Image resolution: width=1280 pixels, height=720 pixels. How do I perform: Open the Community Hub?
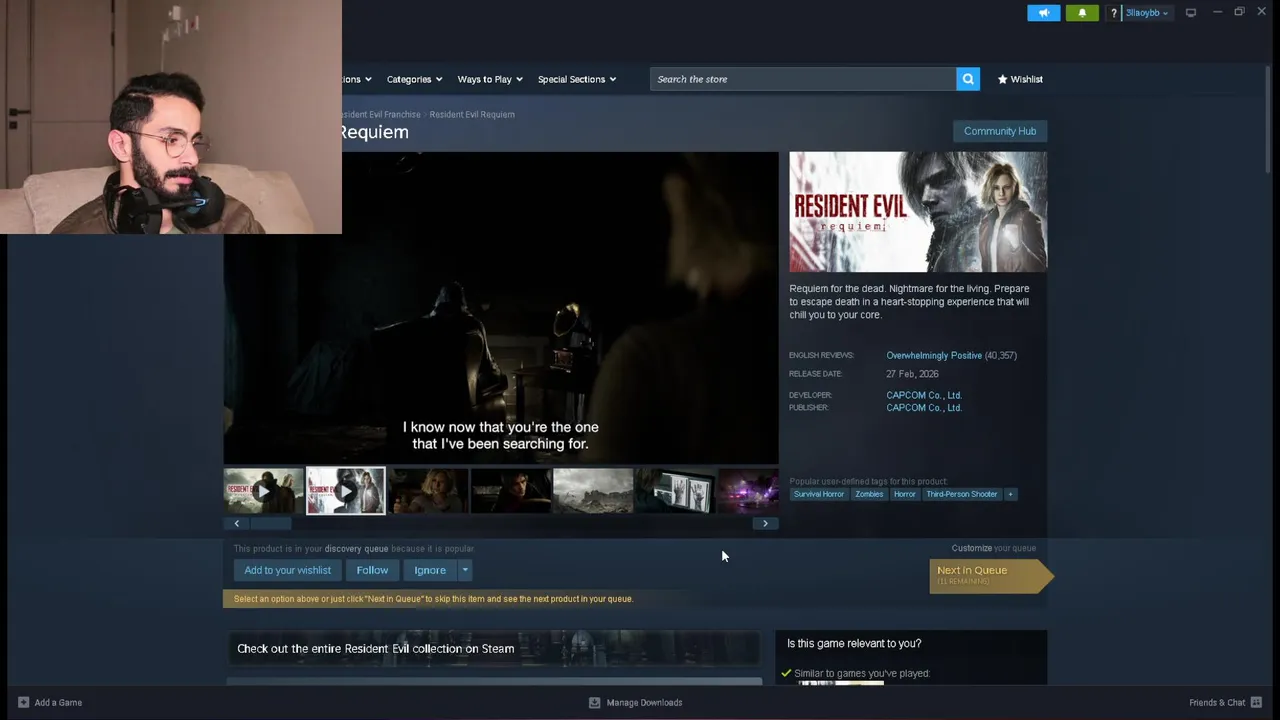point(1000,131)
